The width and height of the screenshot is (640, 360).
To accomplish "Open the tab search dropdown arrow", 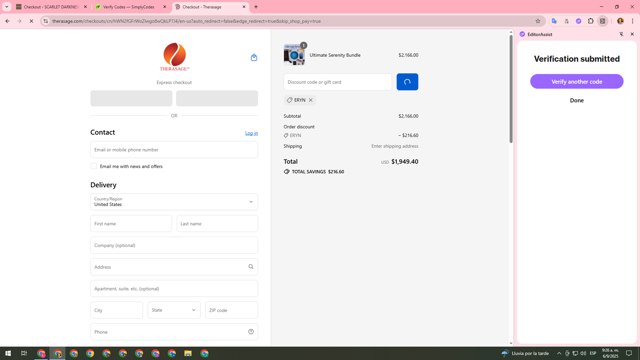I will click(7, 7).
